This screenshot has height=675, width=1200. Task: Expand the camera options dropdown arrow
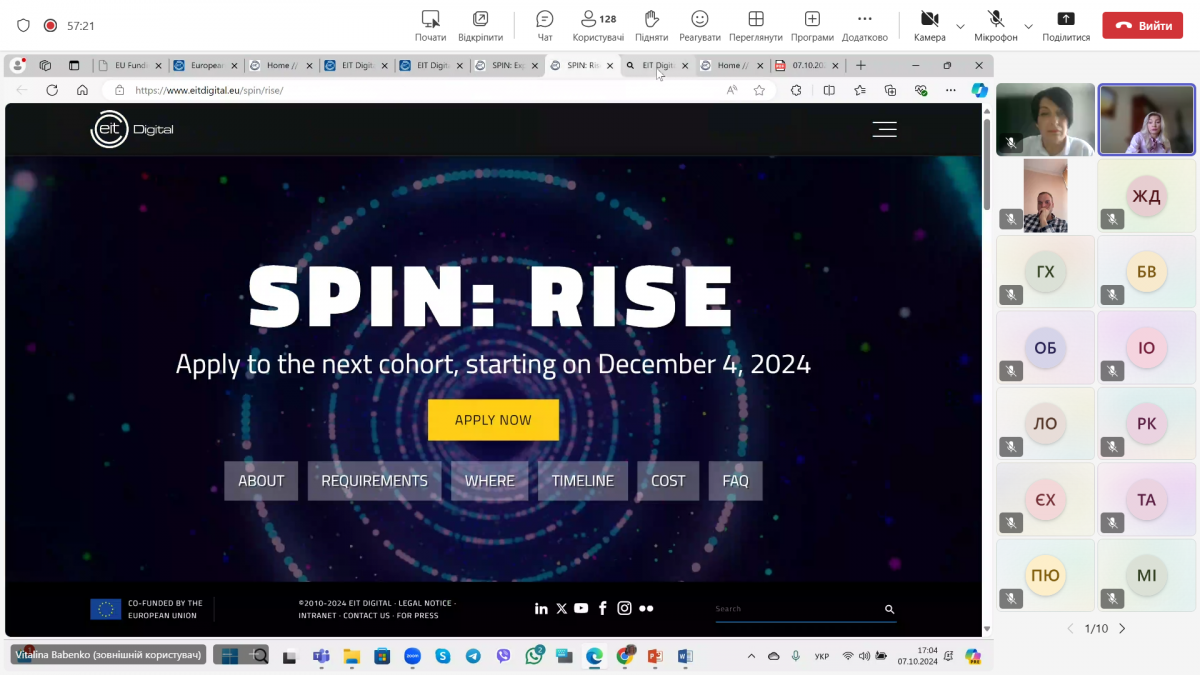click(x=960, y=26)
